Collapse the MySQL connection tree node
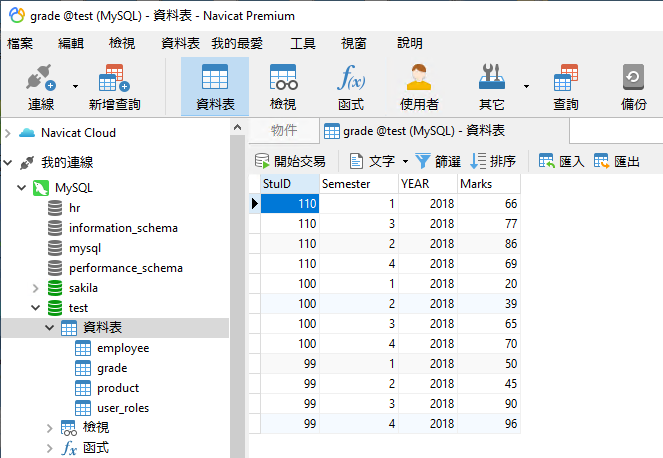Screen dimensions: 663x458 click(21, 188)
